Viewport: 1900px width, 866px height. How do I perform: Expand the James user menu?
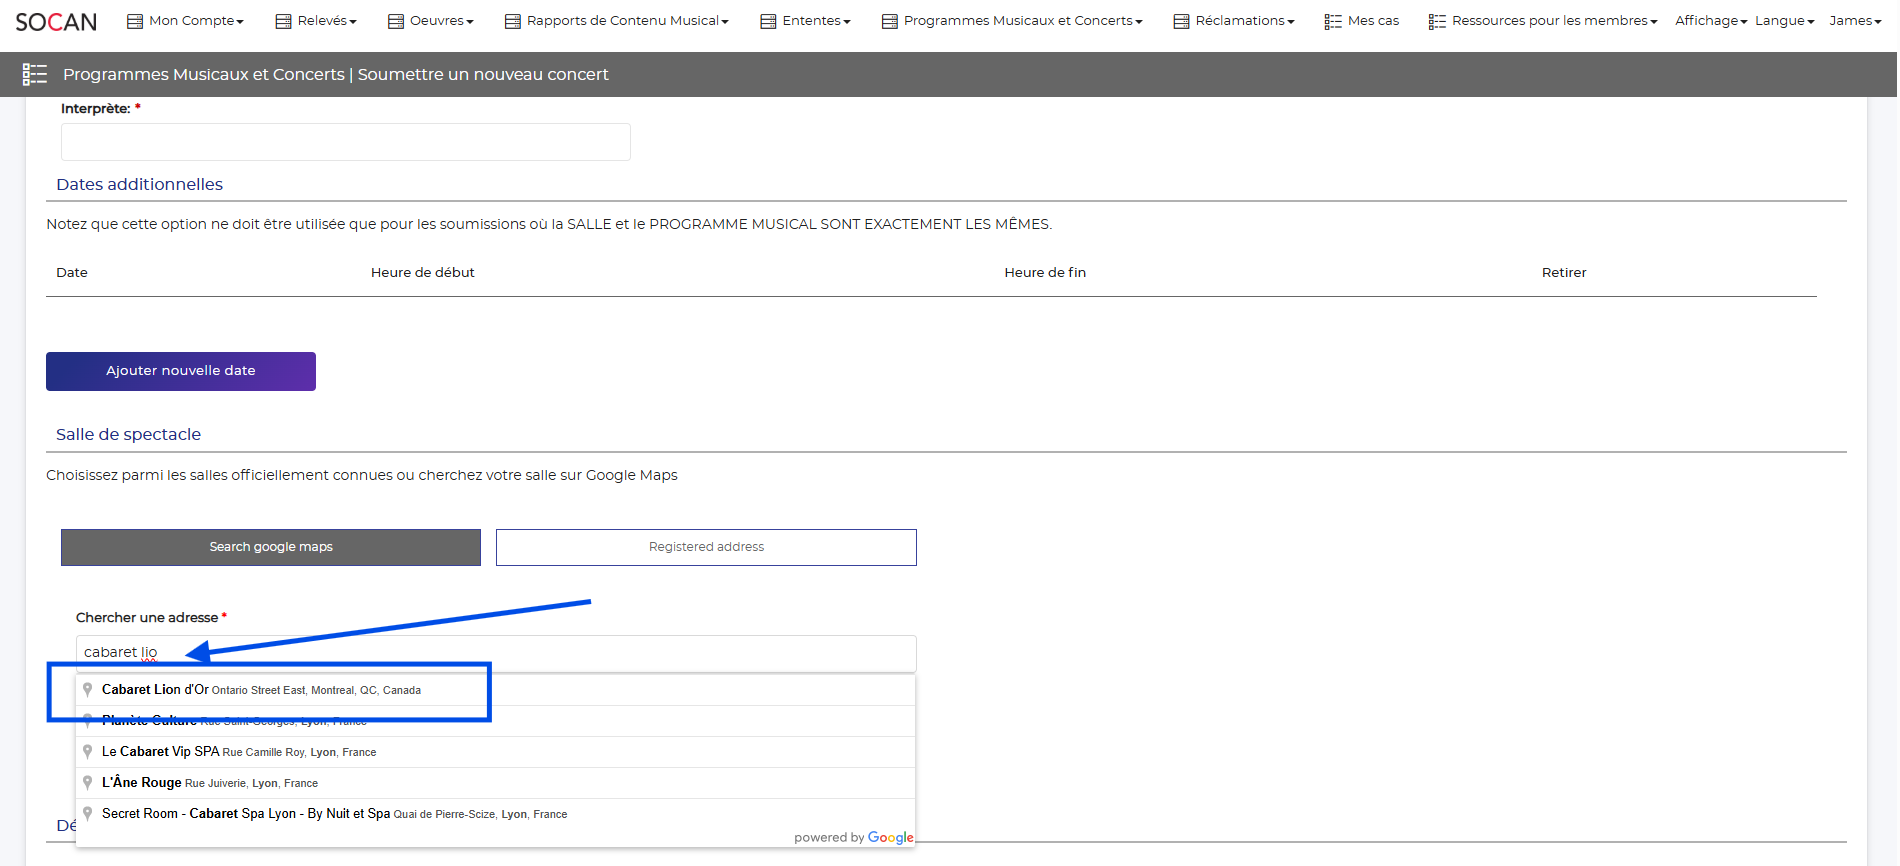[x=1854, y=21]
